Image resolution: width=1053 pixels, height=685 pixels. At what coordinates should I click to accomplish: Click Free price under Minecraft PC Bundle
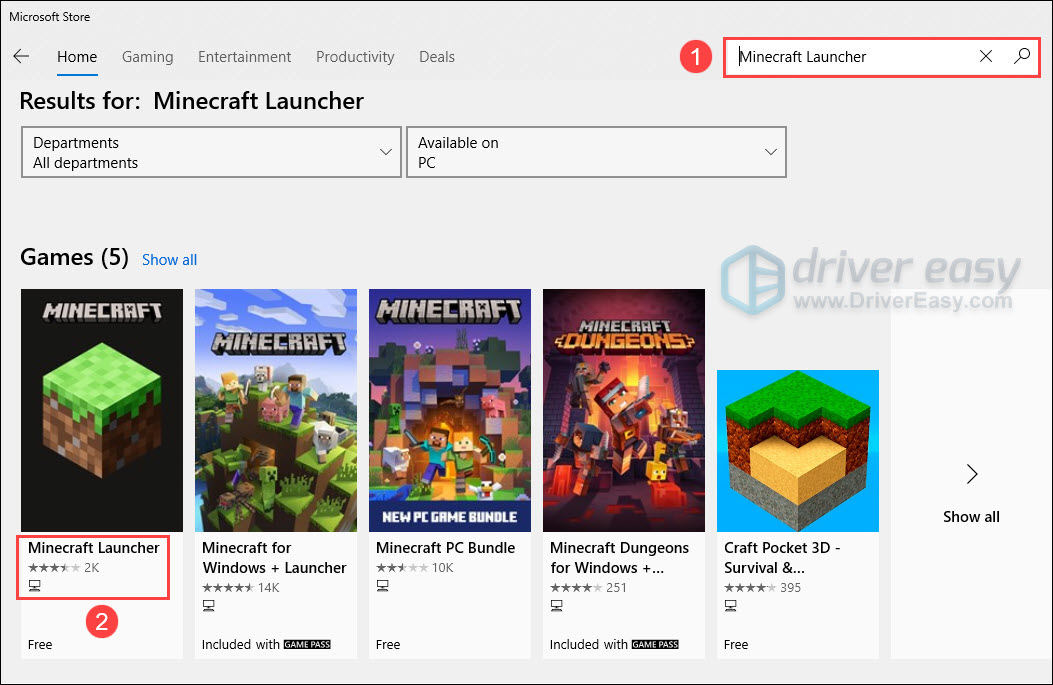tap(388, 645)
